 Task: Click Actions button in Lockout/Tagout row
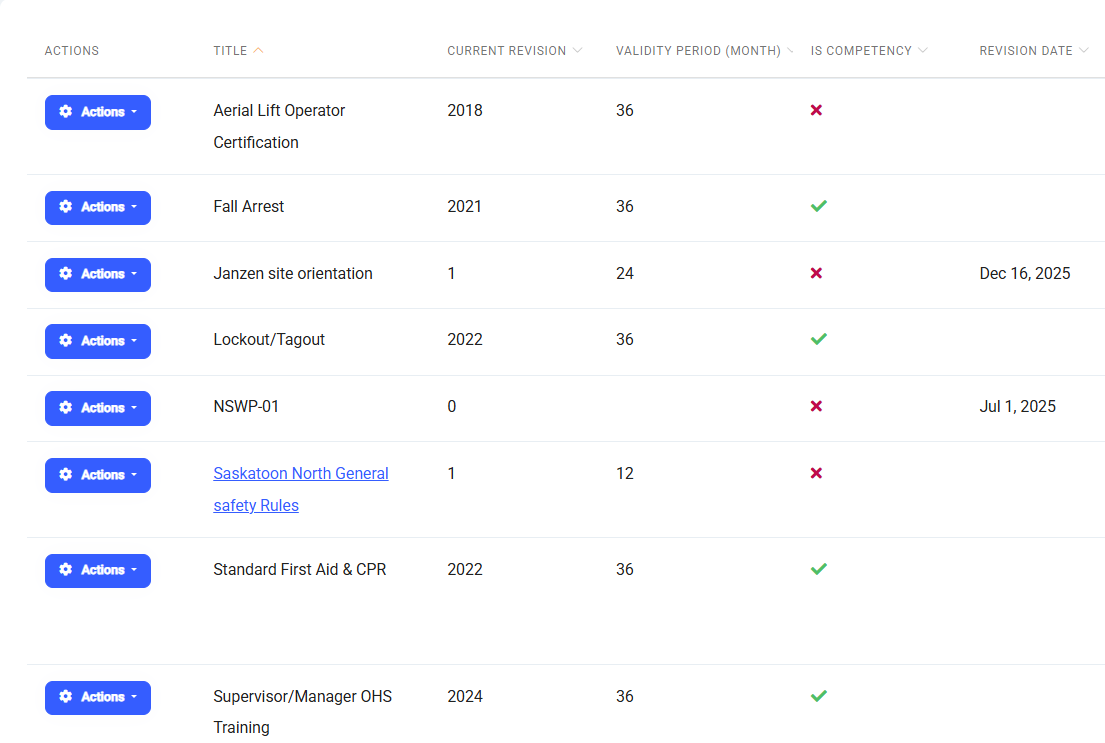click(x=97, y=341)
